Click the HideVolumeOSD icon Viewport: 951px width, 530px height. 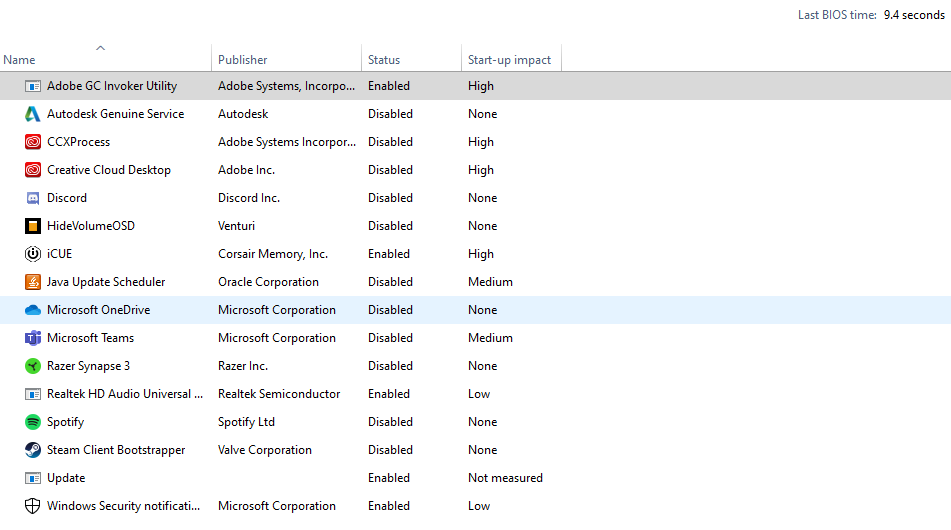(33, 226)
